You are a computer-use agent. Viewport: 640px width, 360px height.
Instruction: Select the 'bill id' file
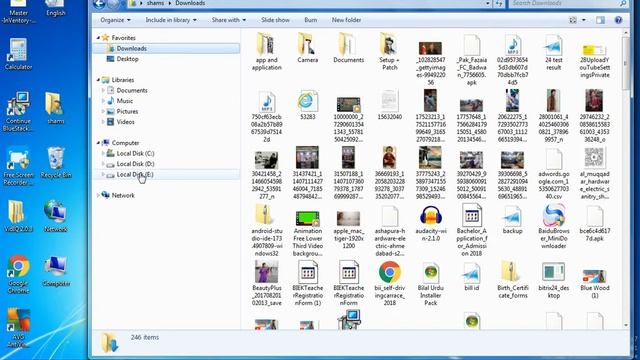click(471, 276)
